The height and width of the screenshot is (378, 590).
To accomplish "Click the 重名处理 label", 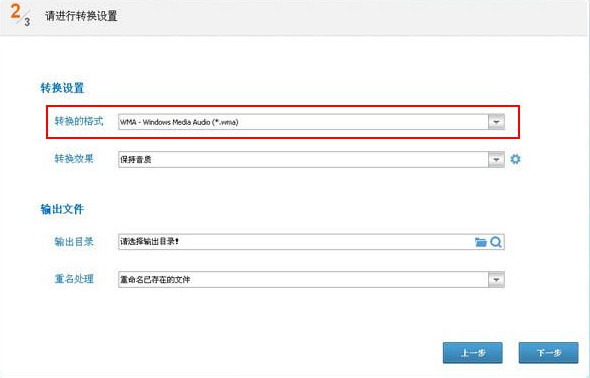I will click(x=74, y=279).
